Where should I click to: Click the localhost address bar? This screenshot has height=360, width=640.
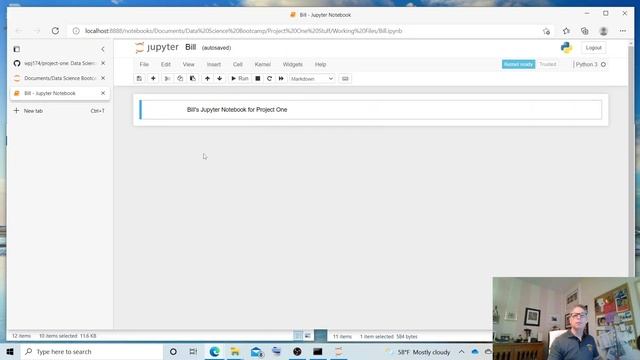click(302, 31)
